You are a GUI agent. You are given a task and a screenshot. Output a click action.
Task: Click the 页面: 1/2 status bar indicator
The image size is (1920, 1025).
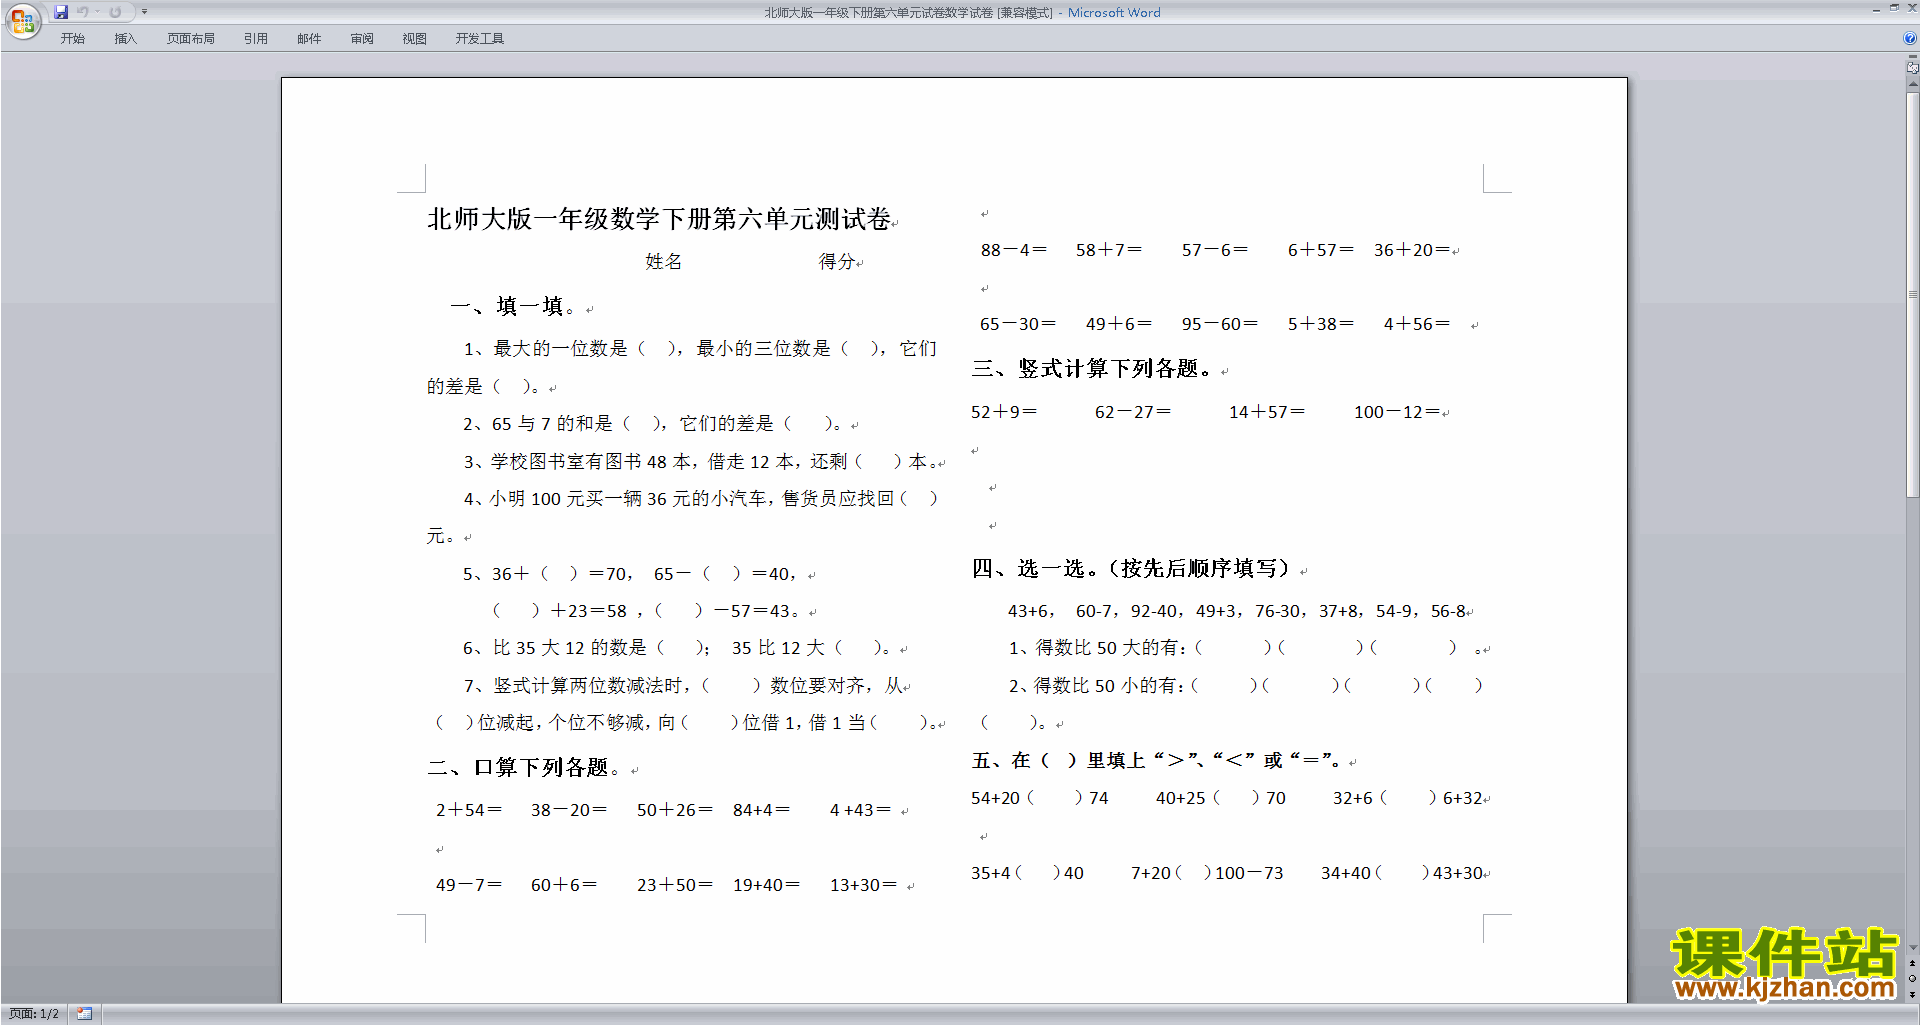pyautogui.click(x=34, y=1014)
